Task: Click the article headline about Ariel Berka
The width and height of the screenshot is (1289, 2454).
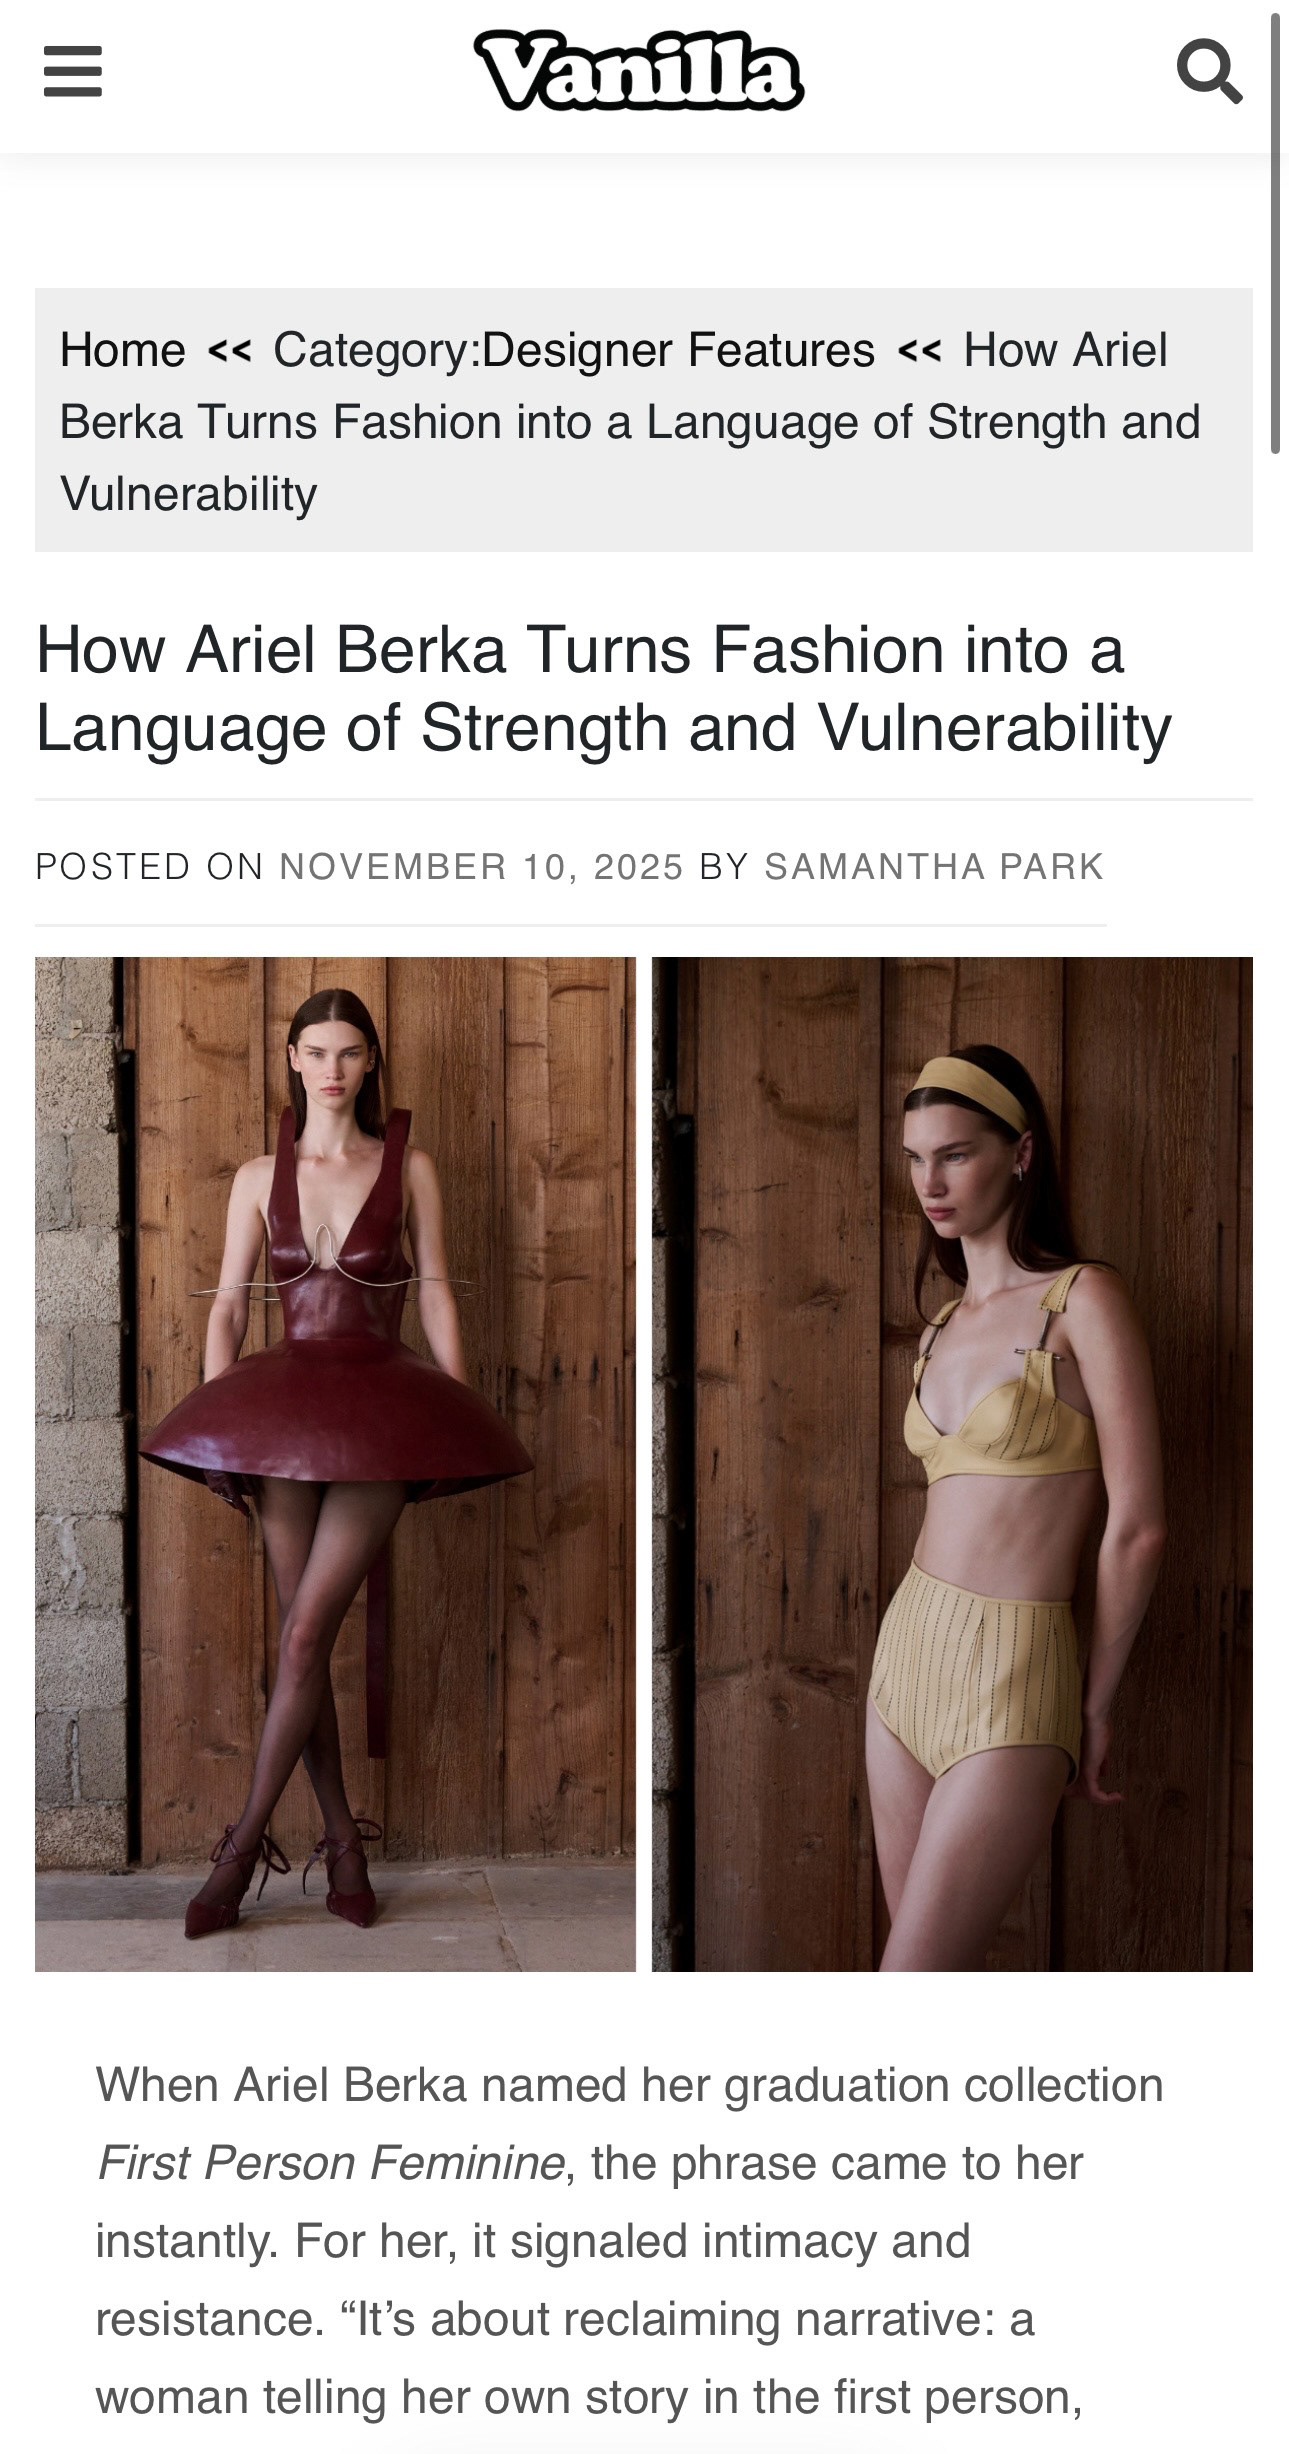Action: tap(603, 688)
